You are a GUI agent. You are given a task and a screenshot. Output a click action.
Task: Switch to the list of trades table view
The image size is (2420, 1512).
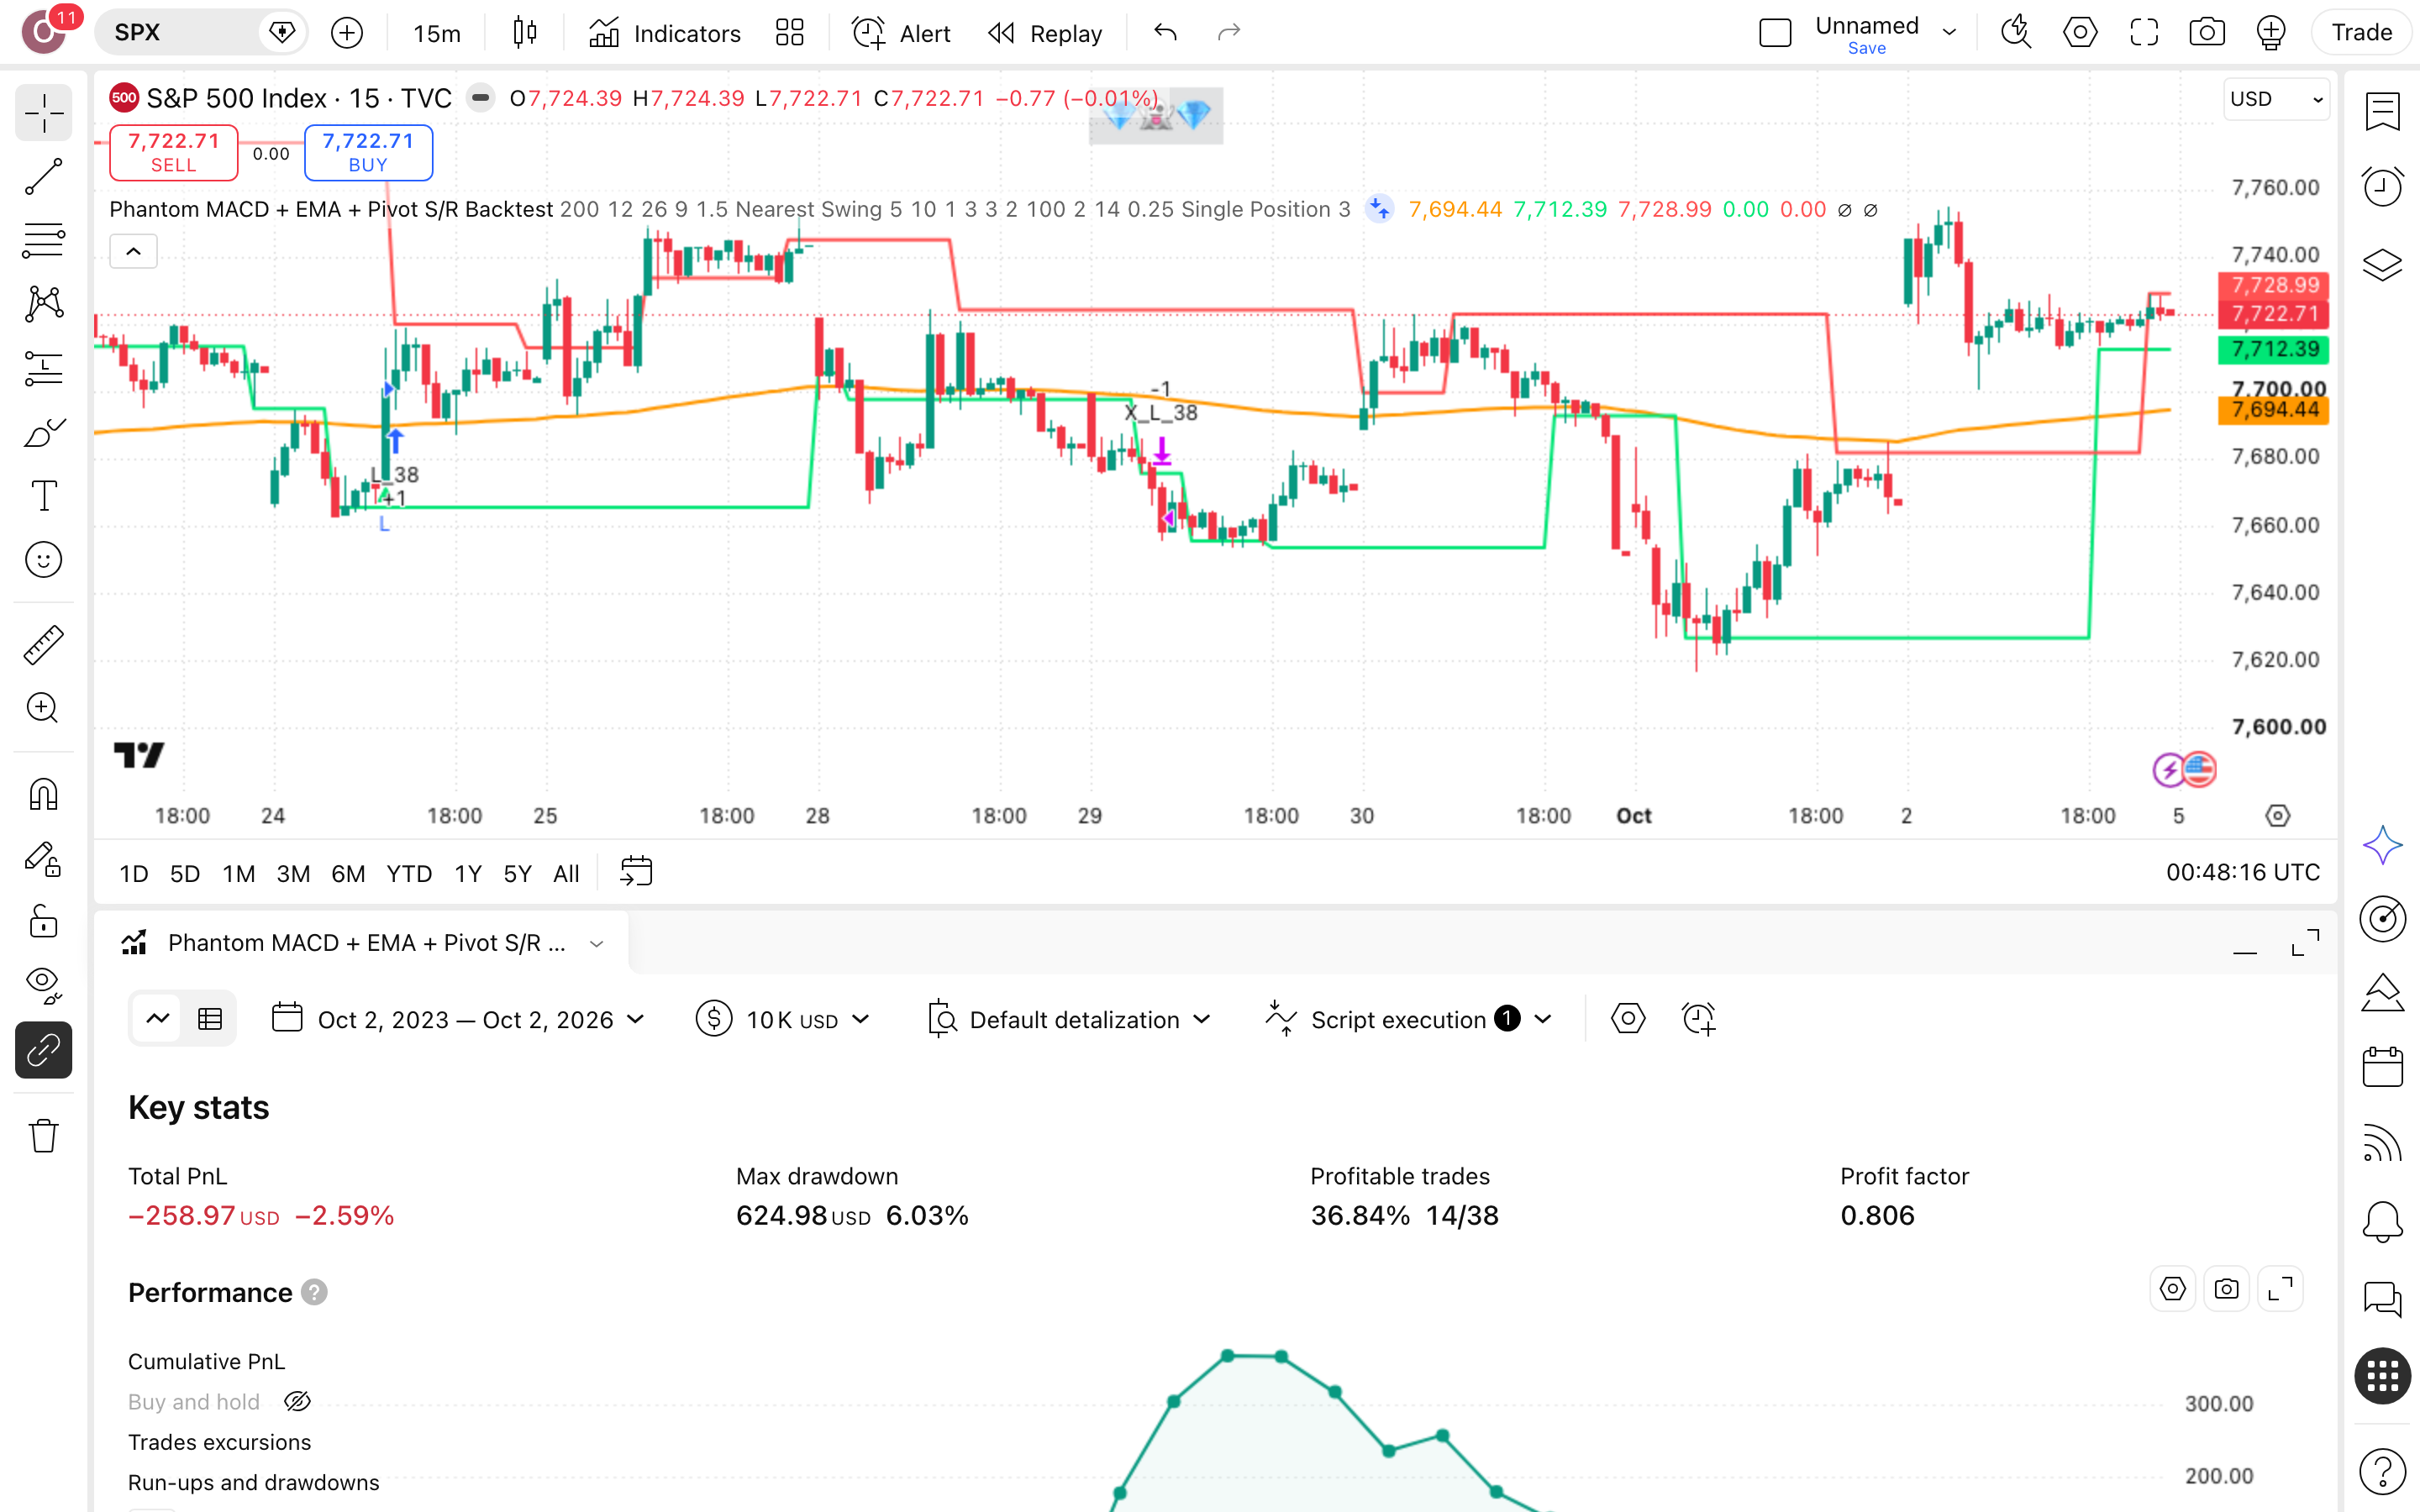[x=210, y=1019]
